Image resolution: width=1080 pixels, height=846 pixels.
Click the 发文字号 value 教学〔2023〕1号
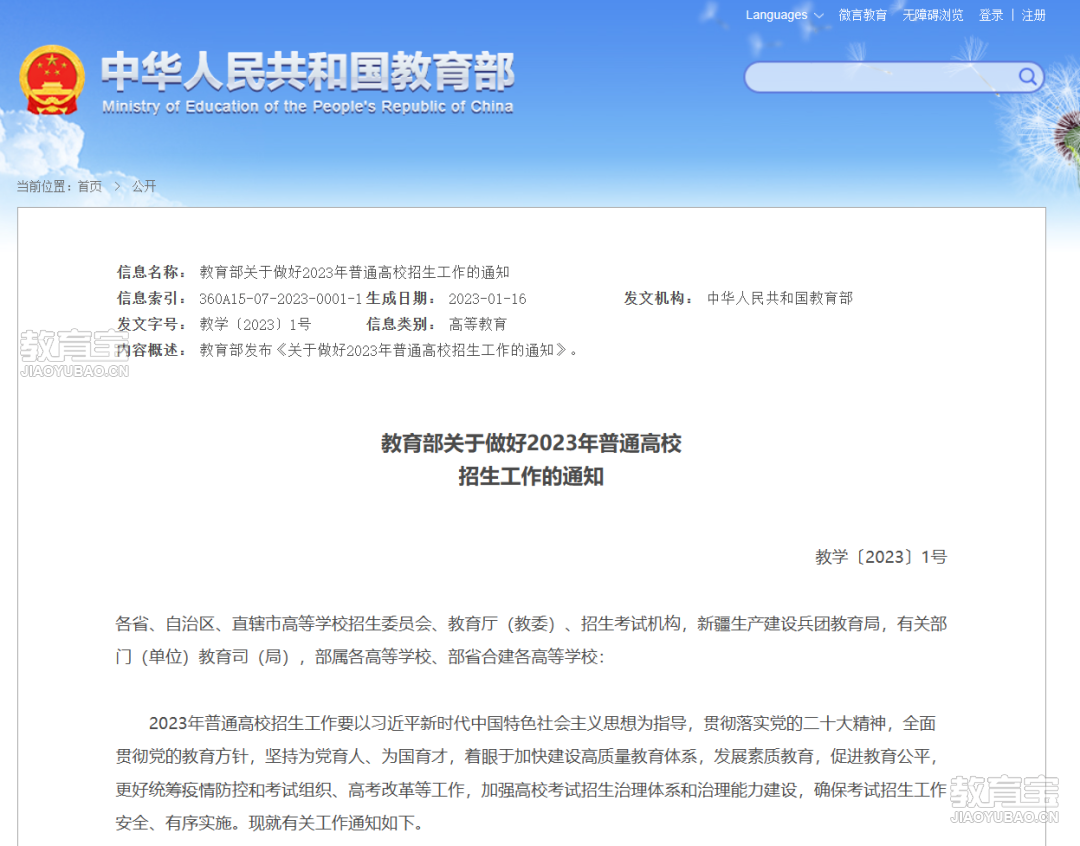(x=255, y=324)
